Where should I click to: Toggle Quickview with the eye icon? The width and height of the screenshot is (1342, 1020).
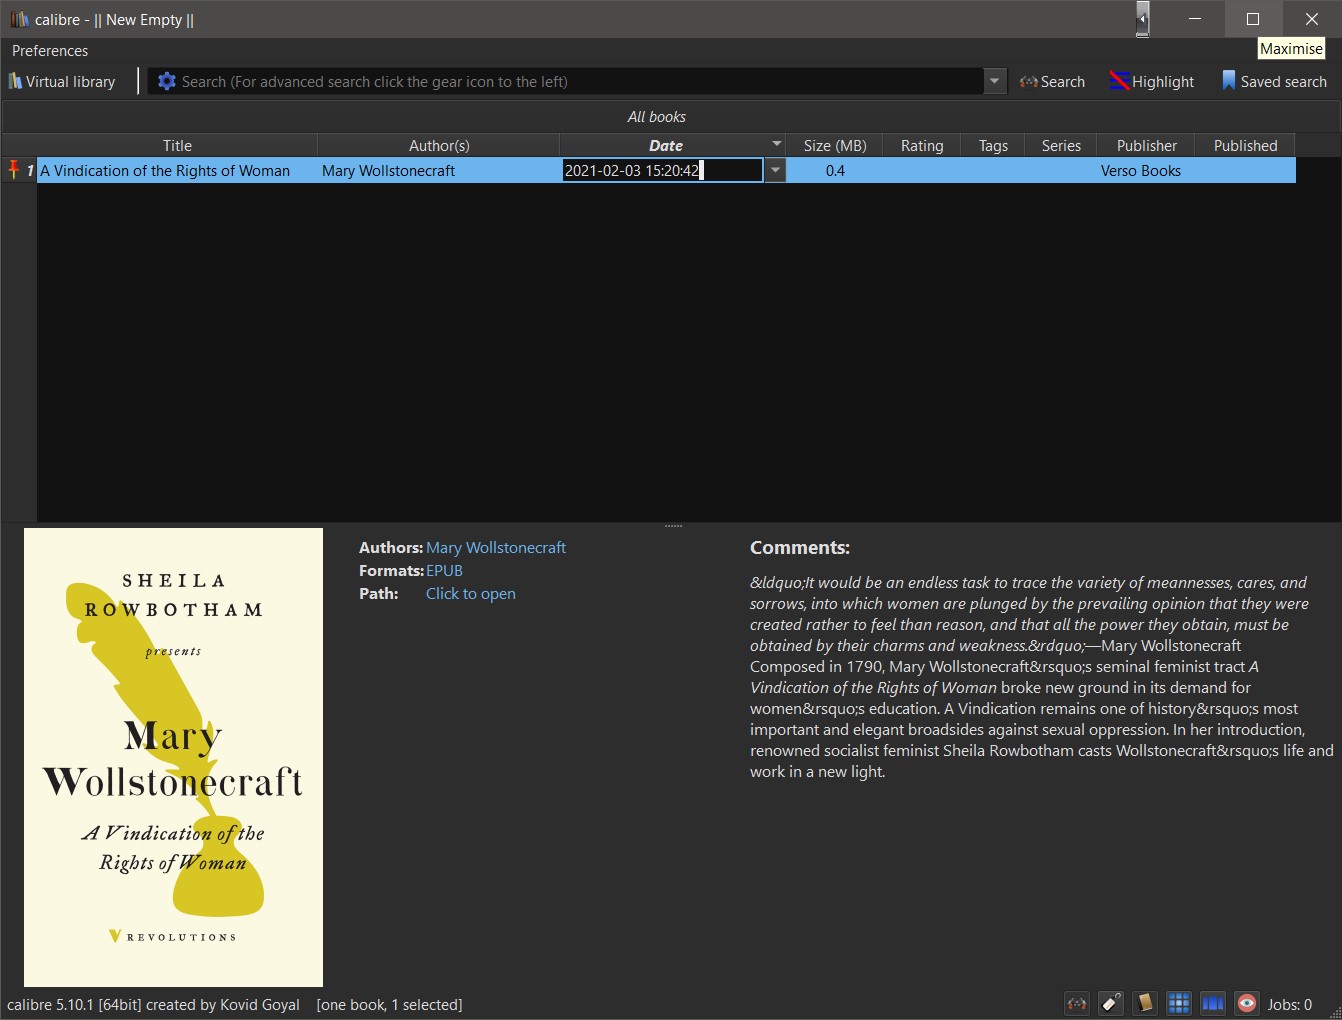tap(1247, 1003)
